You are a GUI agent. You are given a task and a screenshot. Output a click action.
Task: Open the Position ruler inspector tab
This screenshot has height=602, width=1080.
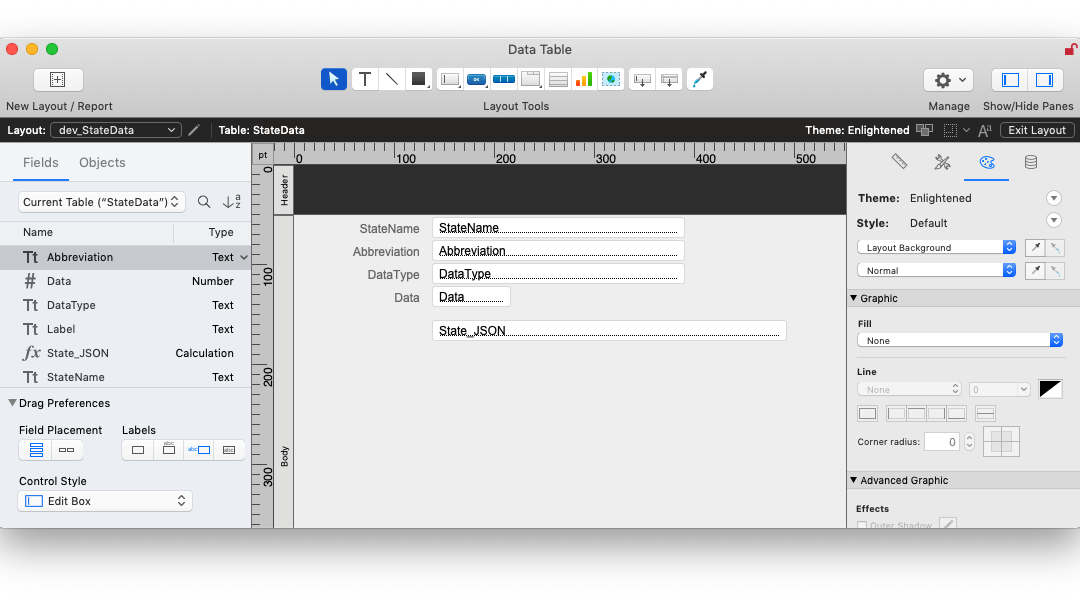pyautogui.click(x=899, y=162)
